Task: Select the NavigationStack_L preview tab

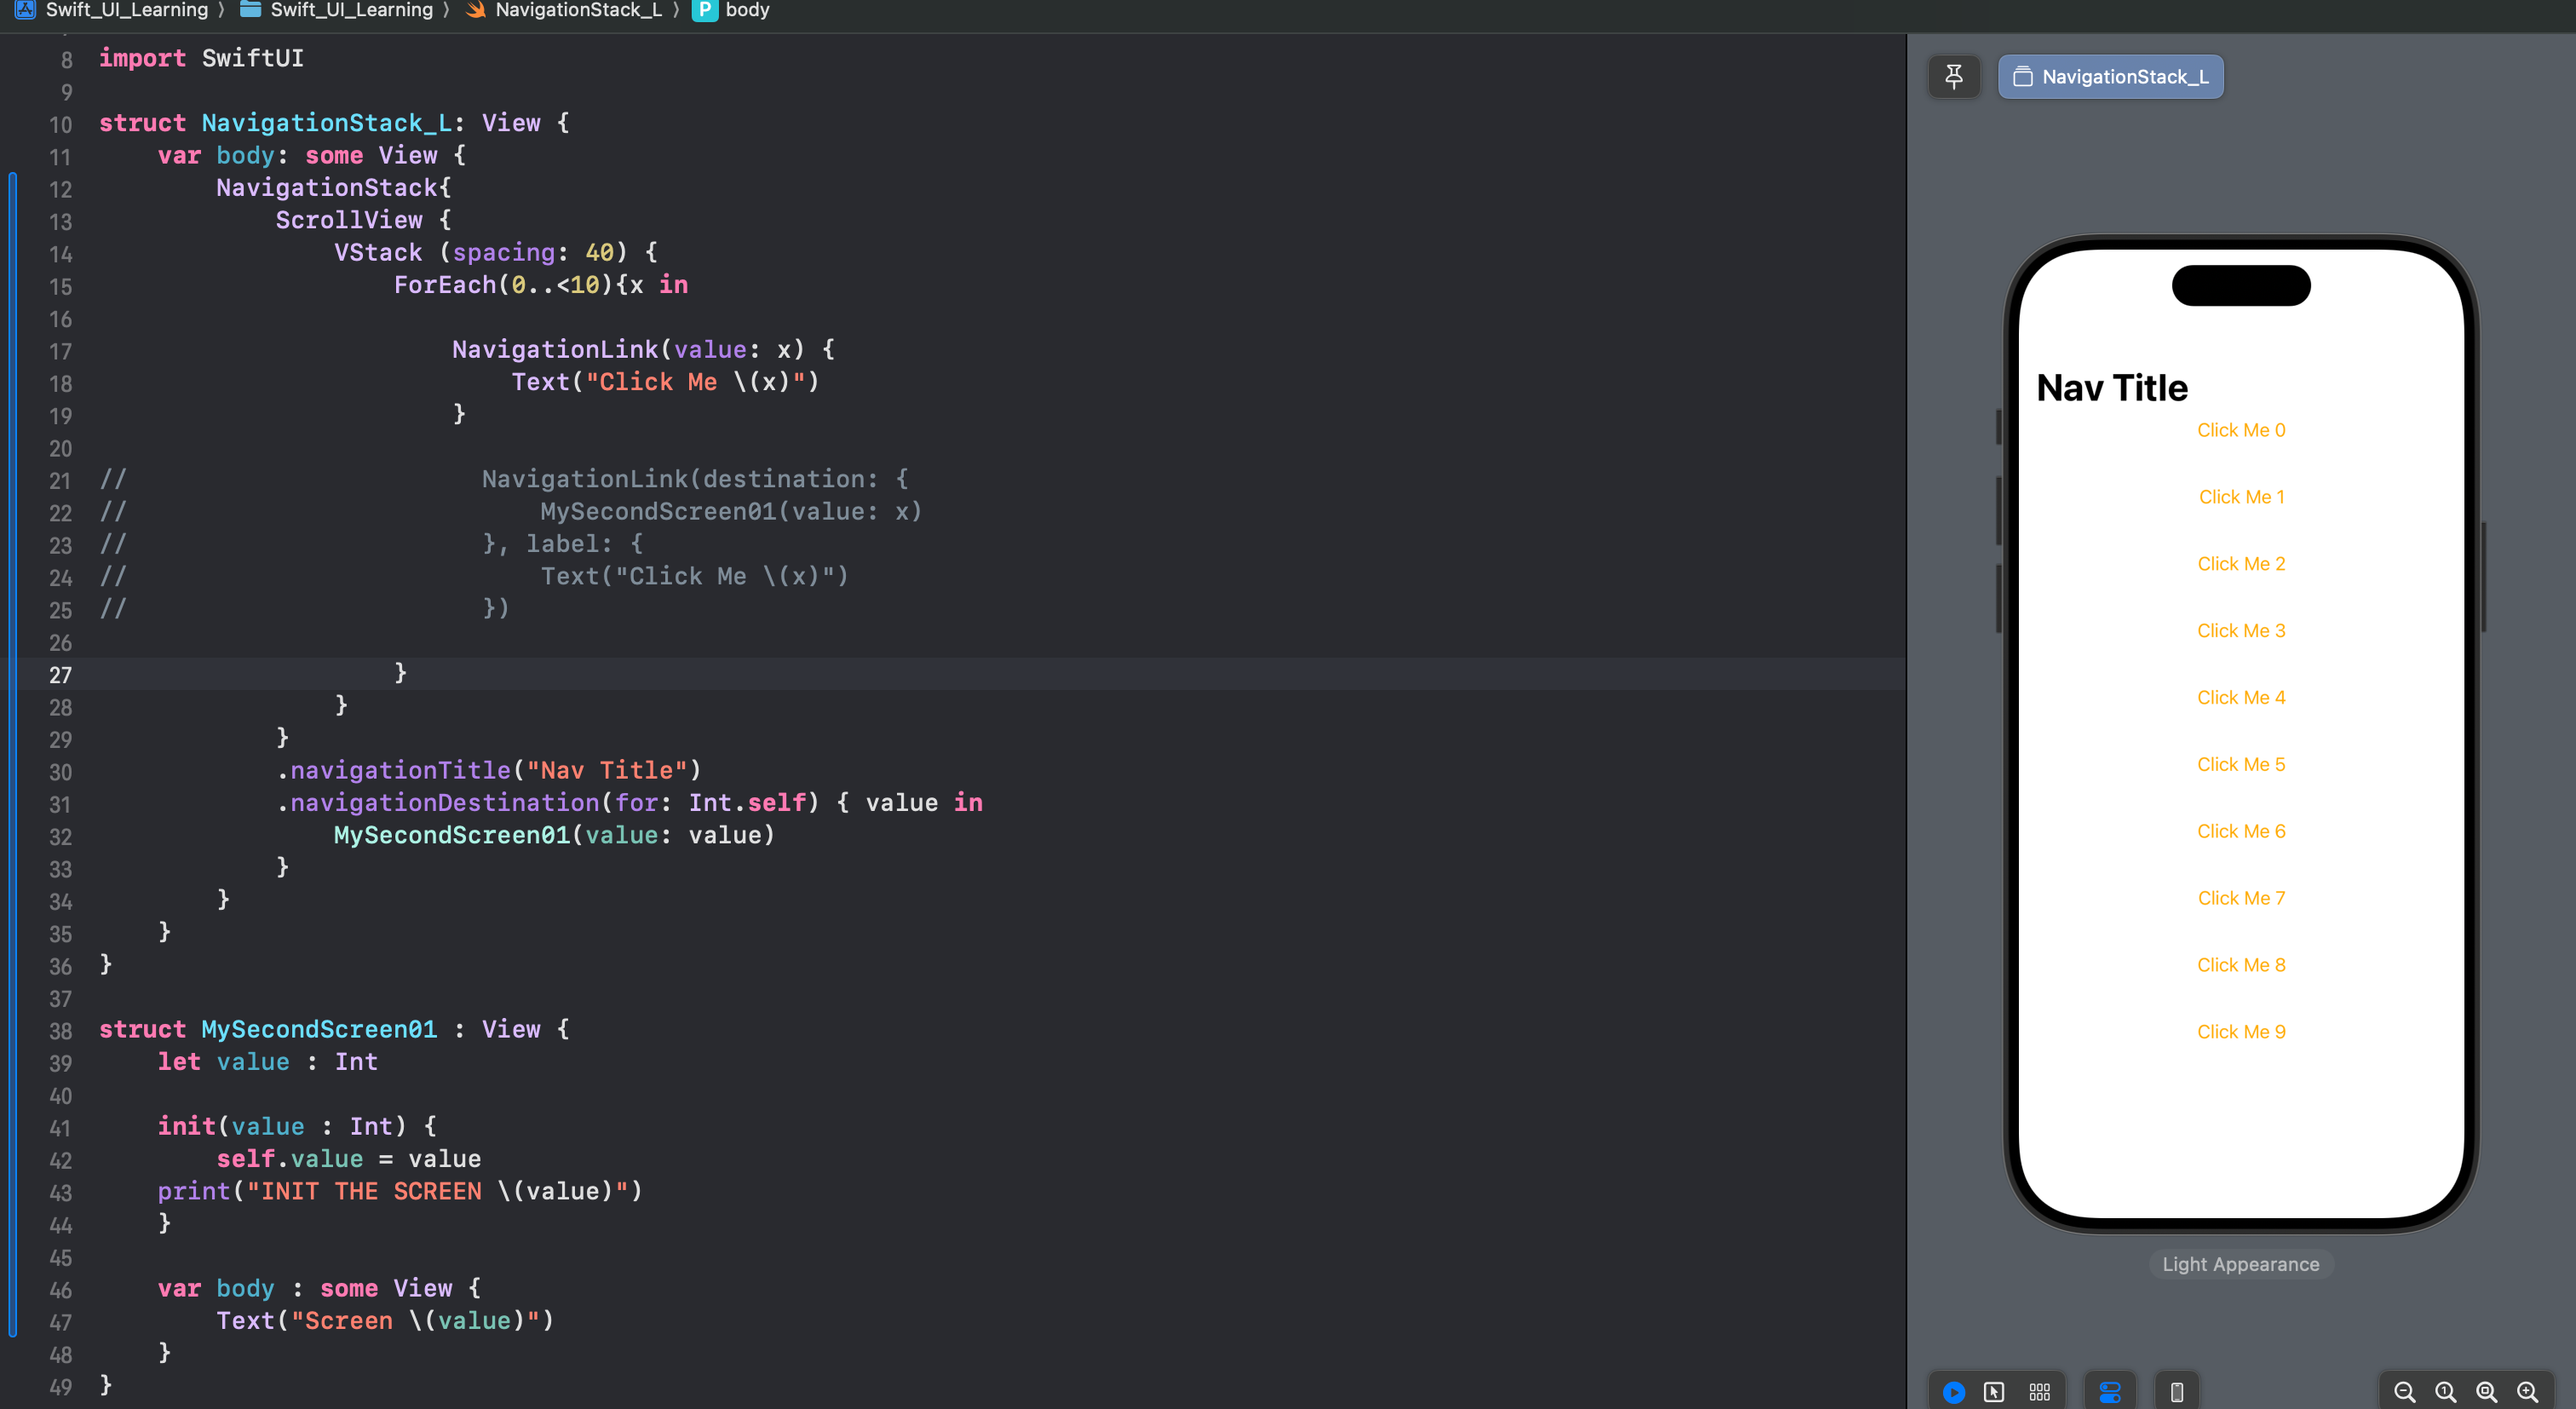Action: (x=2110, y=76)
